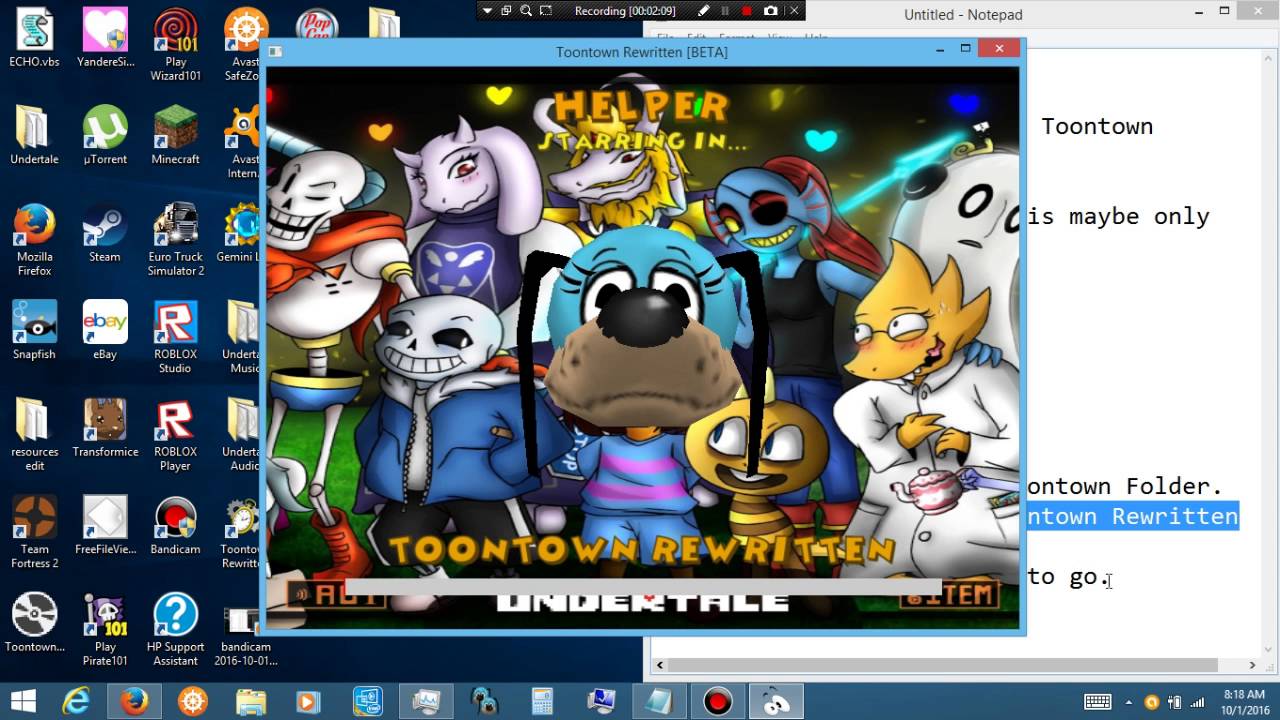Launch Transformice desktop shortcut
The height and width of the screenshot is (720, 1280).
(105, 428)
